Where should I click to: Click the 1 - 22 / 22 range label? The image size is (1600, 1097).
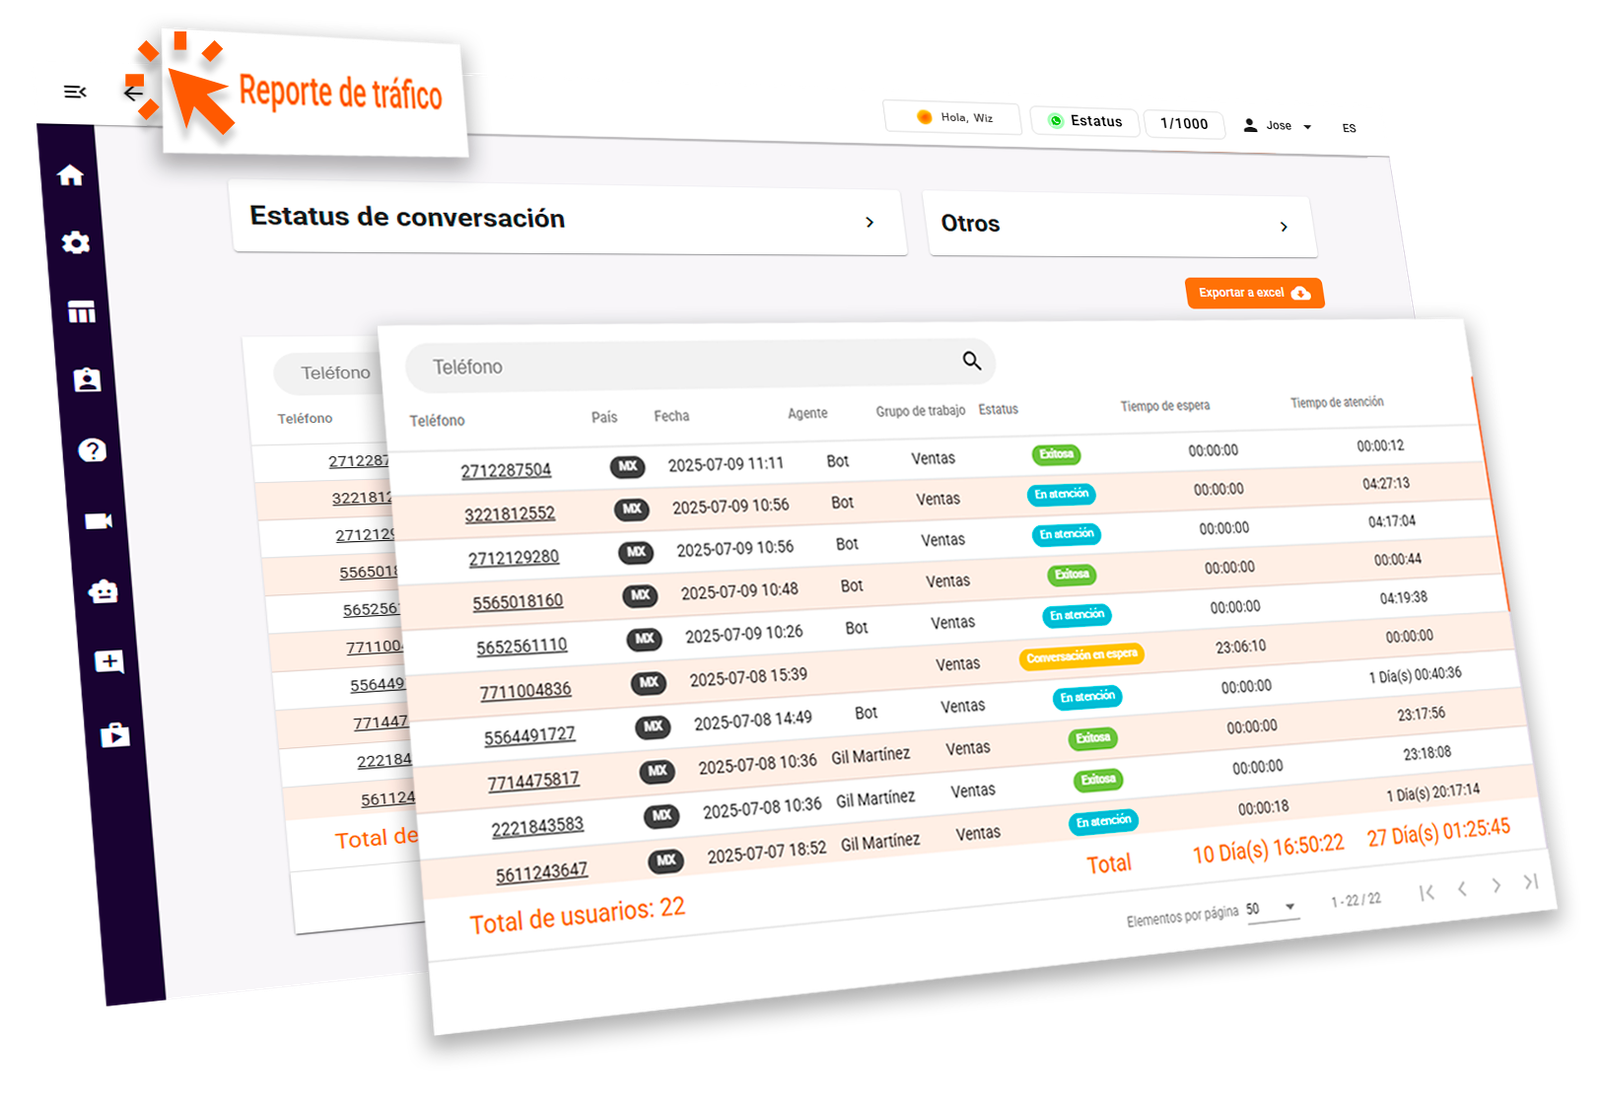tap(1356, 900)
